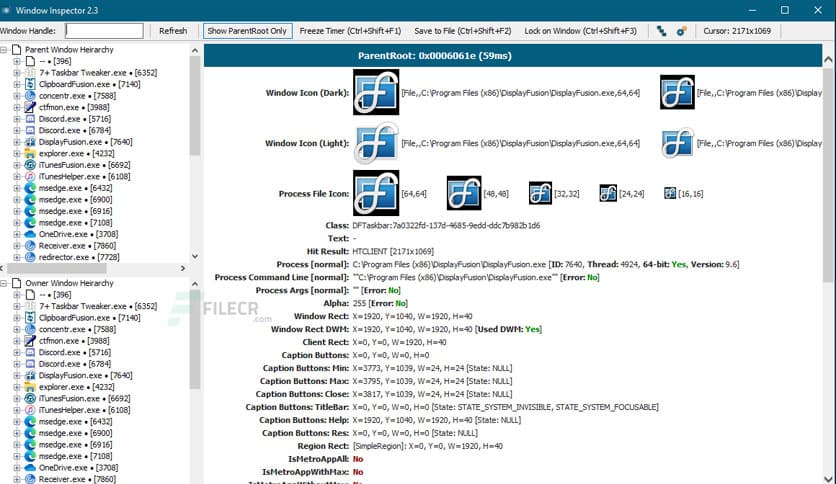
Task: Click concentr.exe icon in Owner hierarchy
Action: [30, 329]
